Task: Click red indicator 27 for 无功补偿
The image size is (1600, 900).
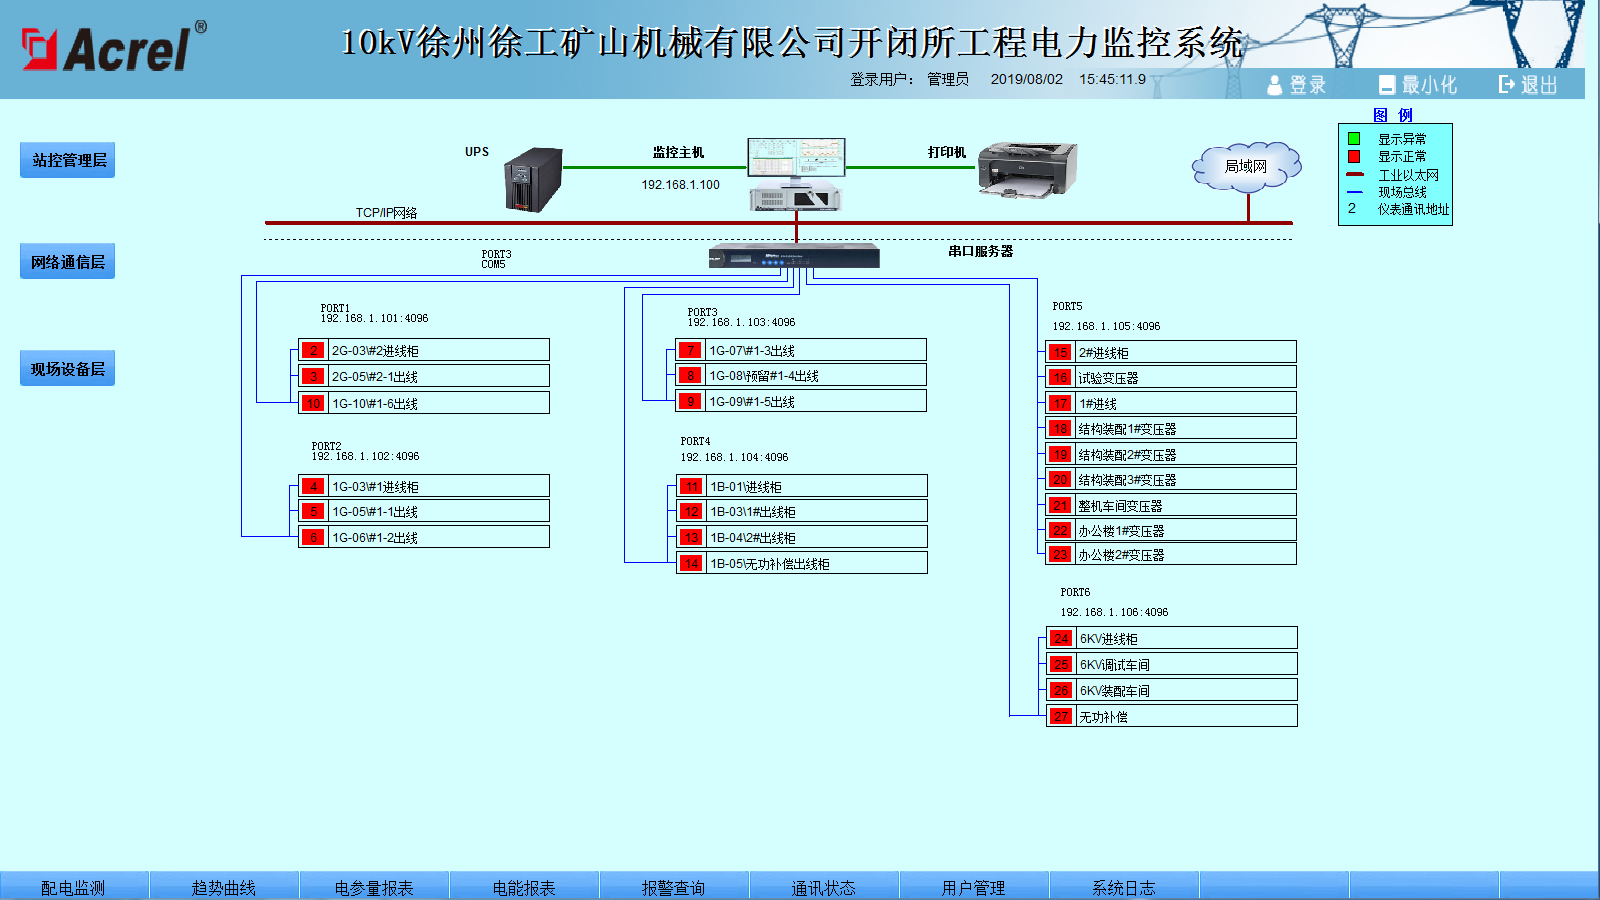Action: 1061,716
